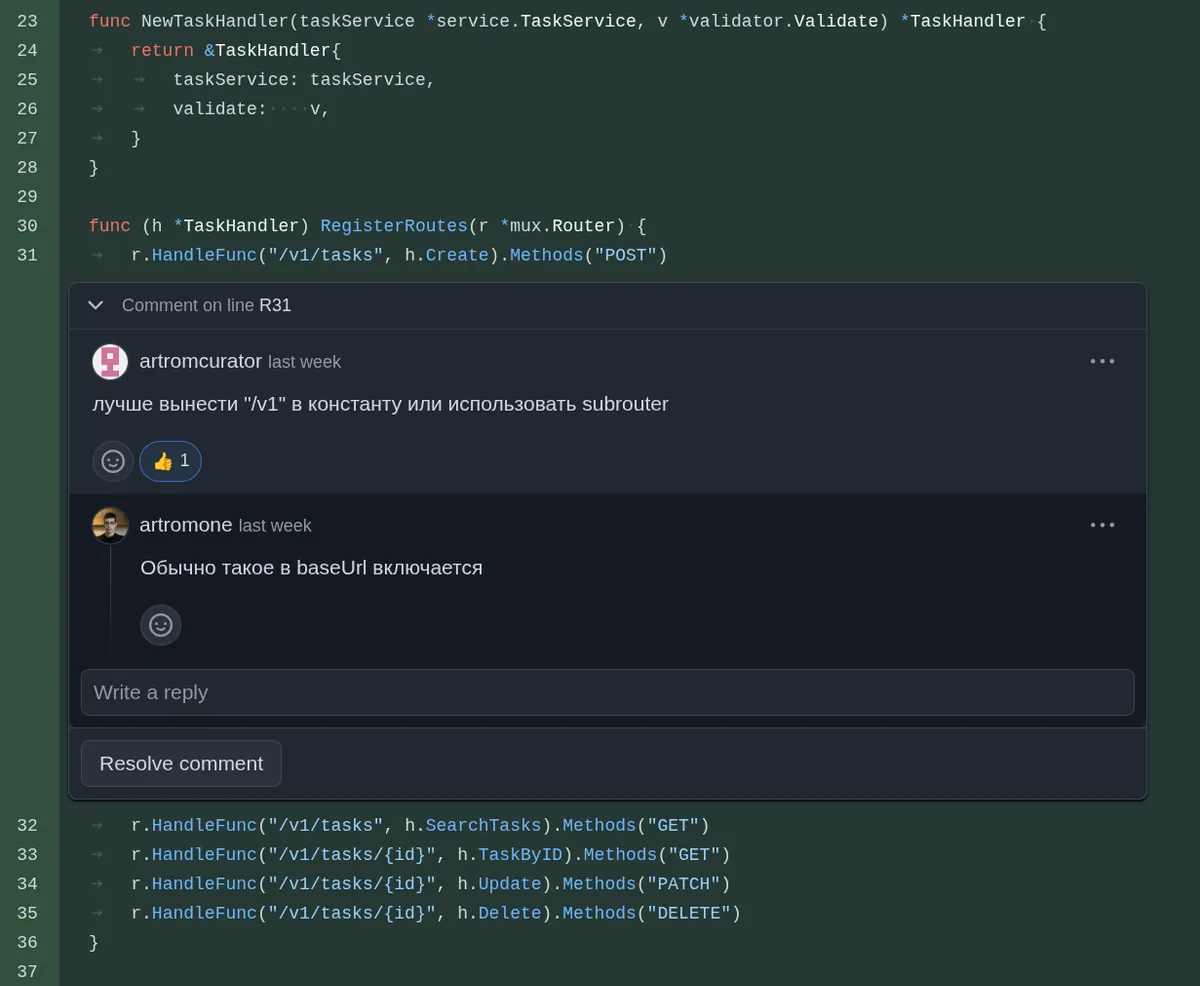Select line number 30 in the gutter
Screen dimensions: 1200x986
point(27,226)
